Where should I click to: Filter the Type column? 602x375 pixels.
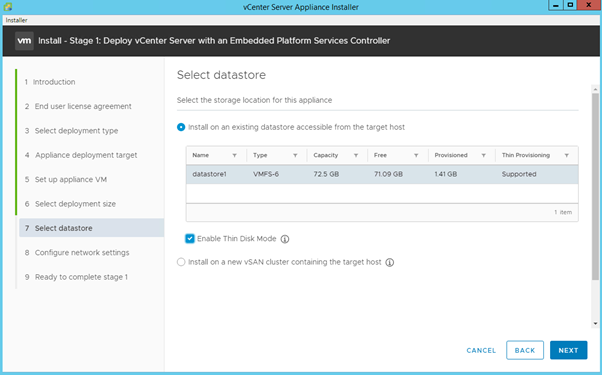(x=295, y=155)
